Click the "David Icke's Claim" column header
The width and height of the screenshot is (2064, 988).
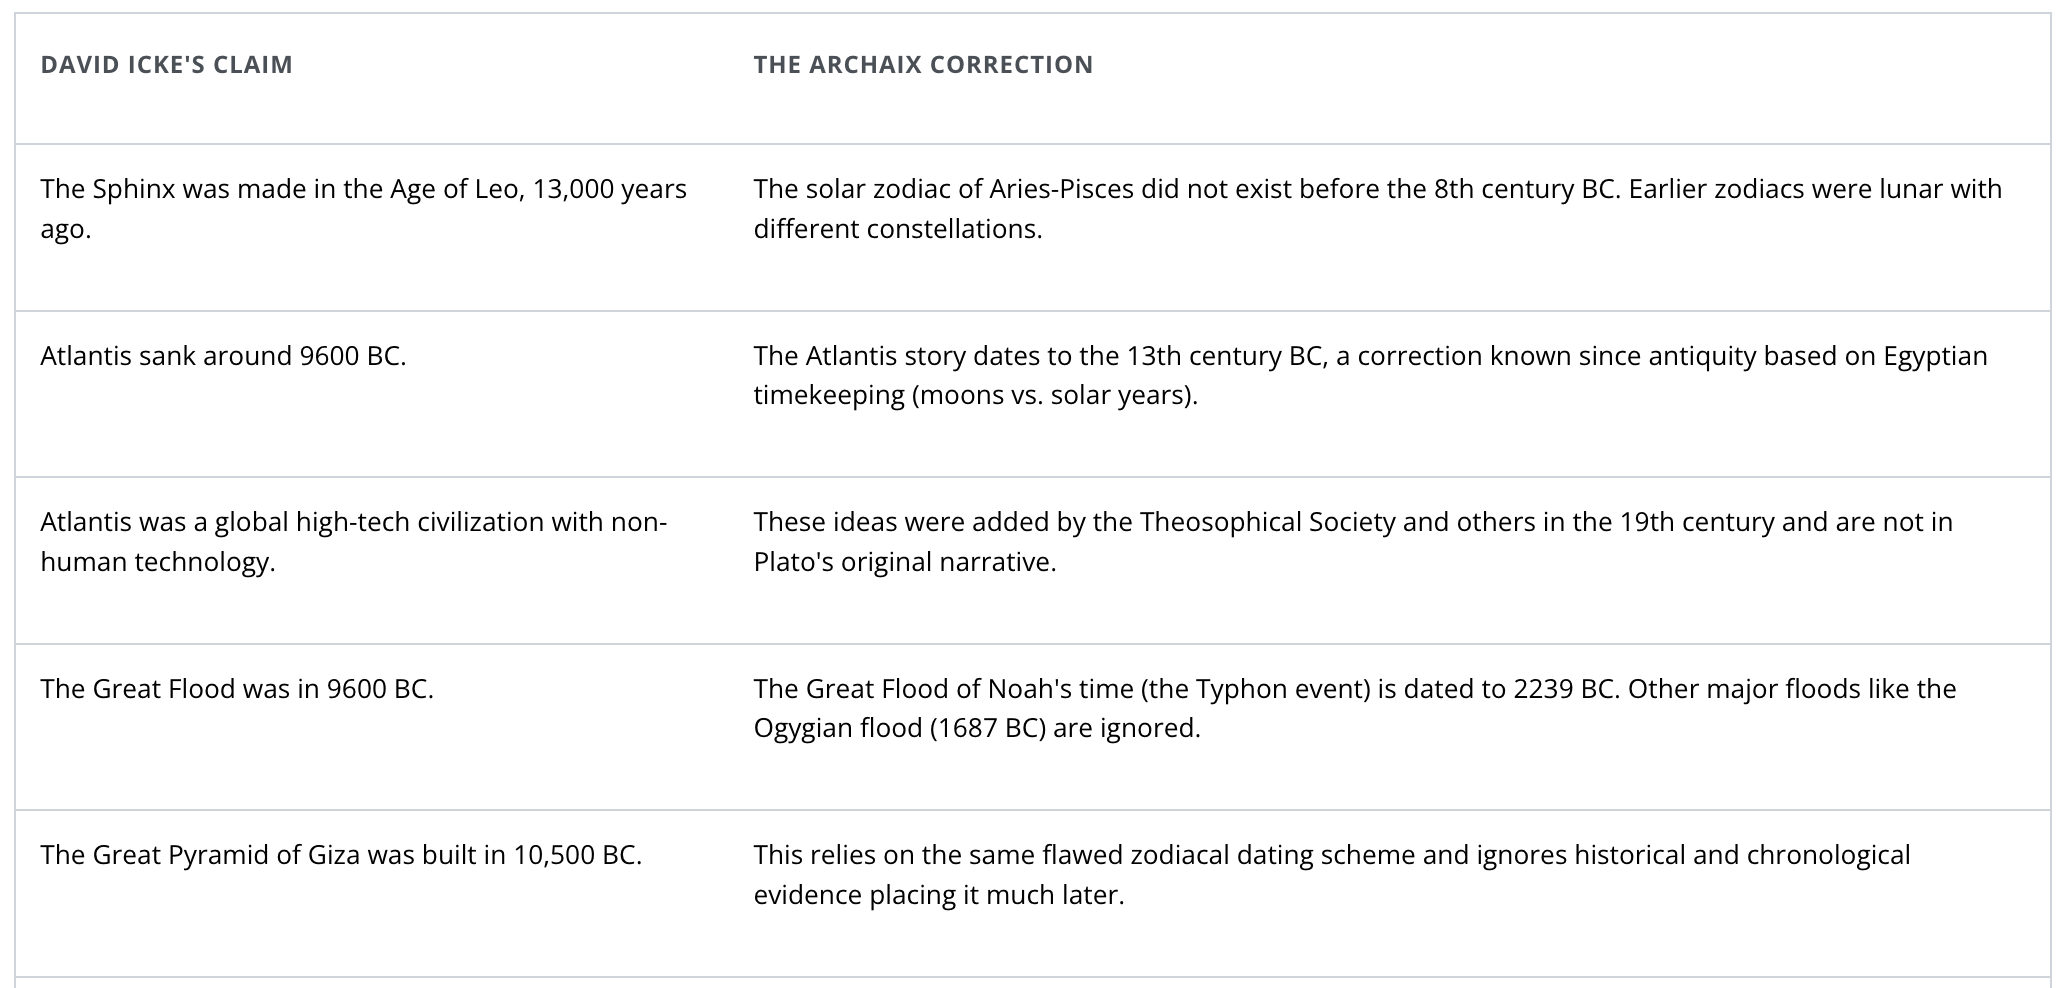166,65
